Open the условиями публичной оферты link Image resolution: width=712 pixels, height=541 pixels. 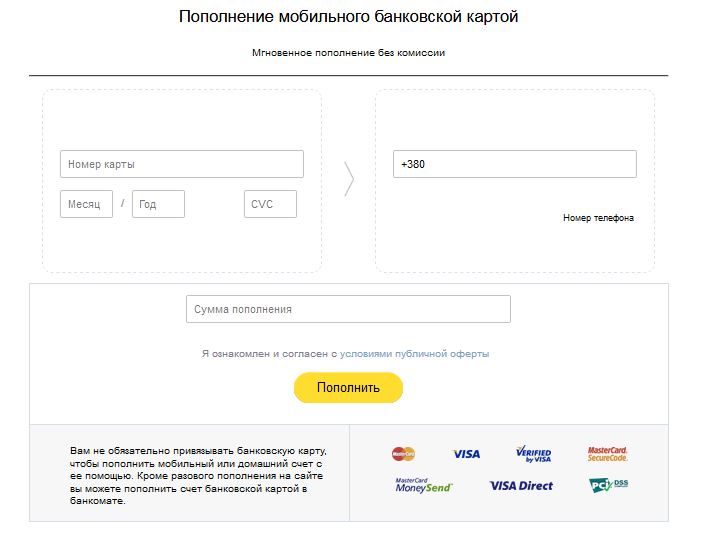tap(414, 354)
